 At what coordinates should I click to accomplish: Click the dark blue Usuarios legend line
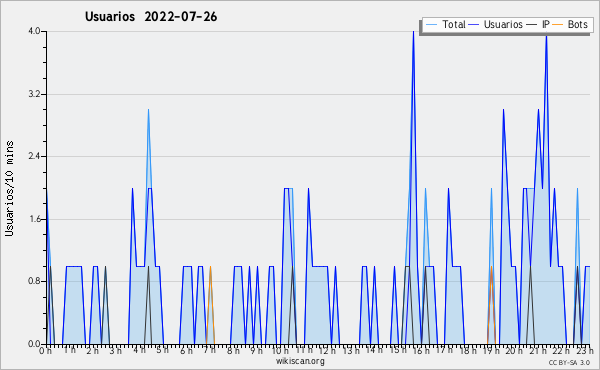pyautogui.click(x=474, y=24)
